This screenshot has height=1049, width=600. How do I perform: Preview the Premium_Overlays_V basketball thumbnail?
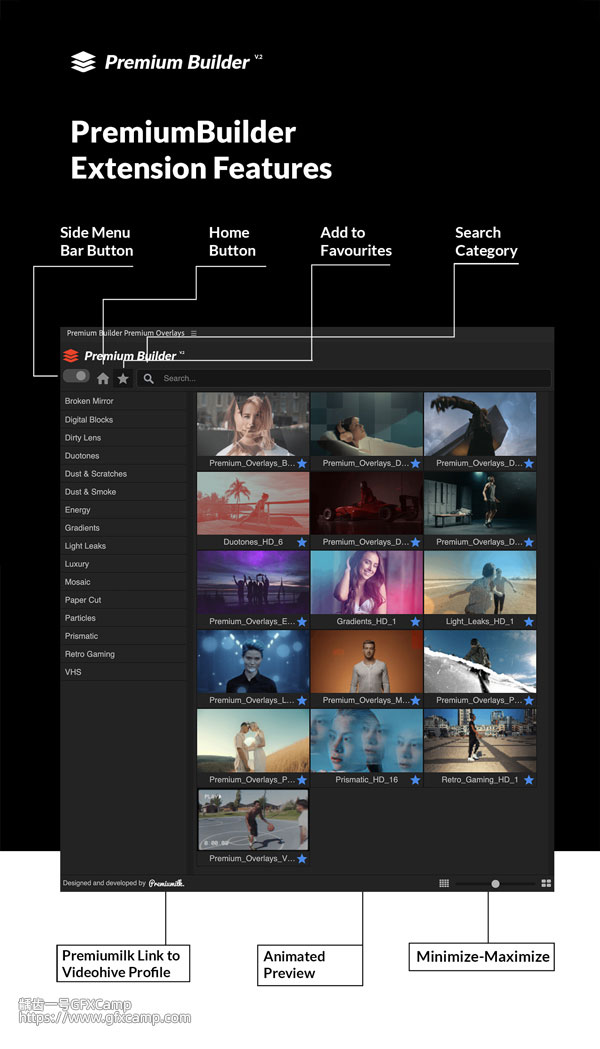pos(253,820)
